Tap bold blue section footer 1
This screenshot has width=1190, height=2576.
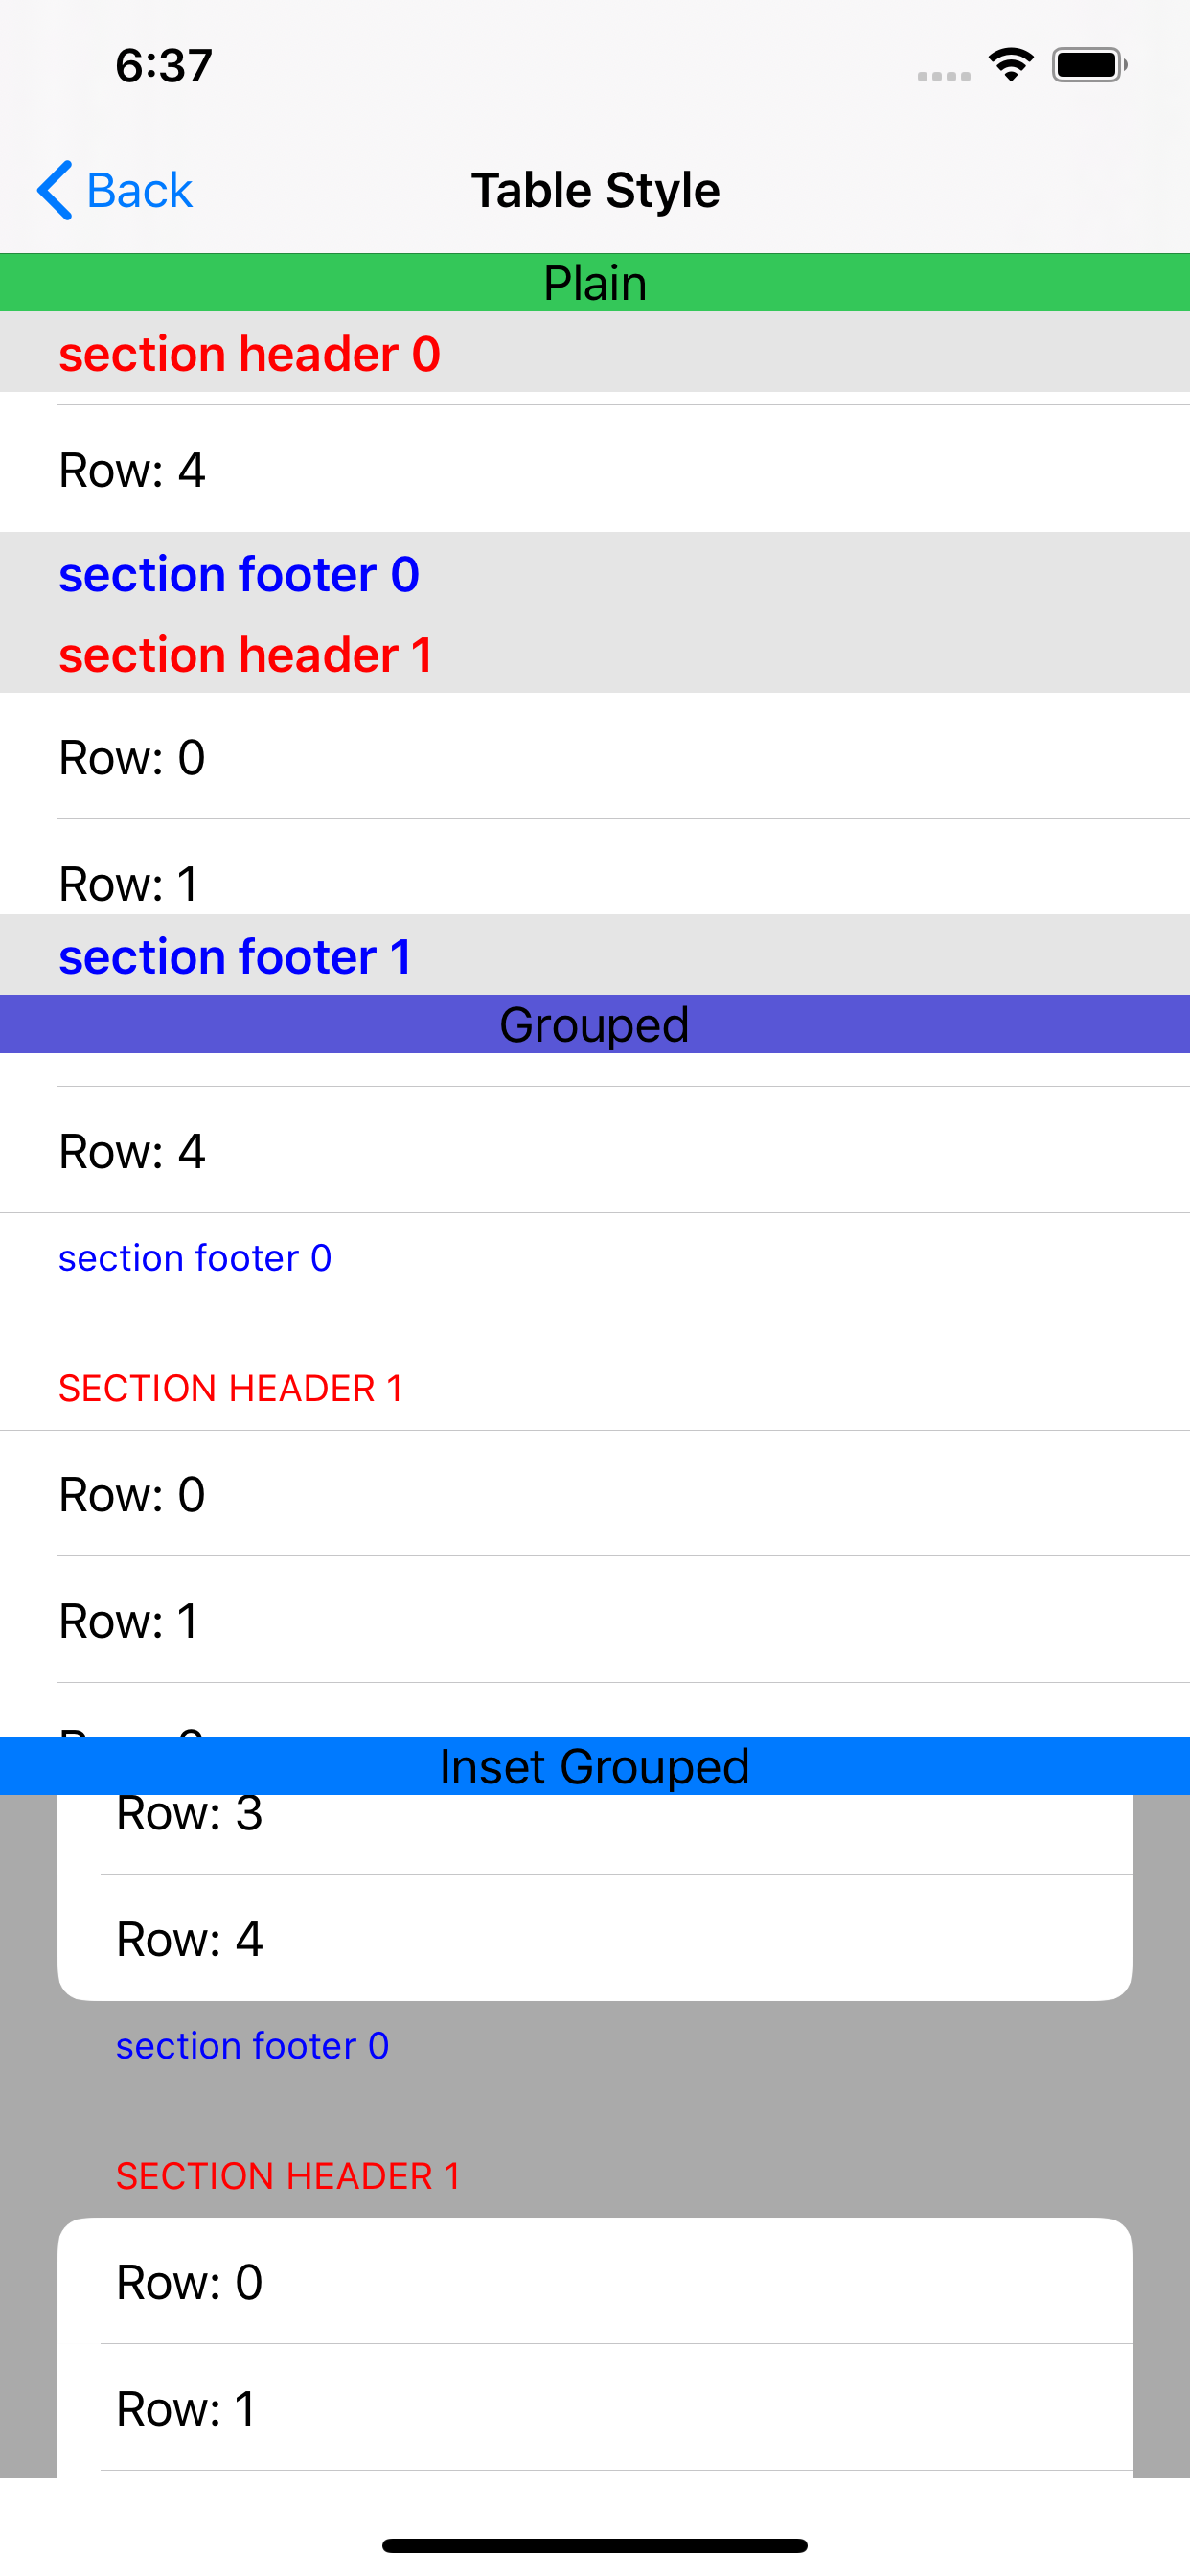235,956
